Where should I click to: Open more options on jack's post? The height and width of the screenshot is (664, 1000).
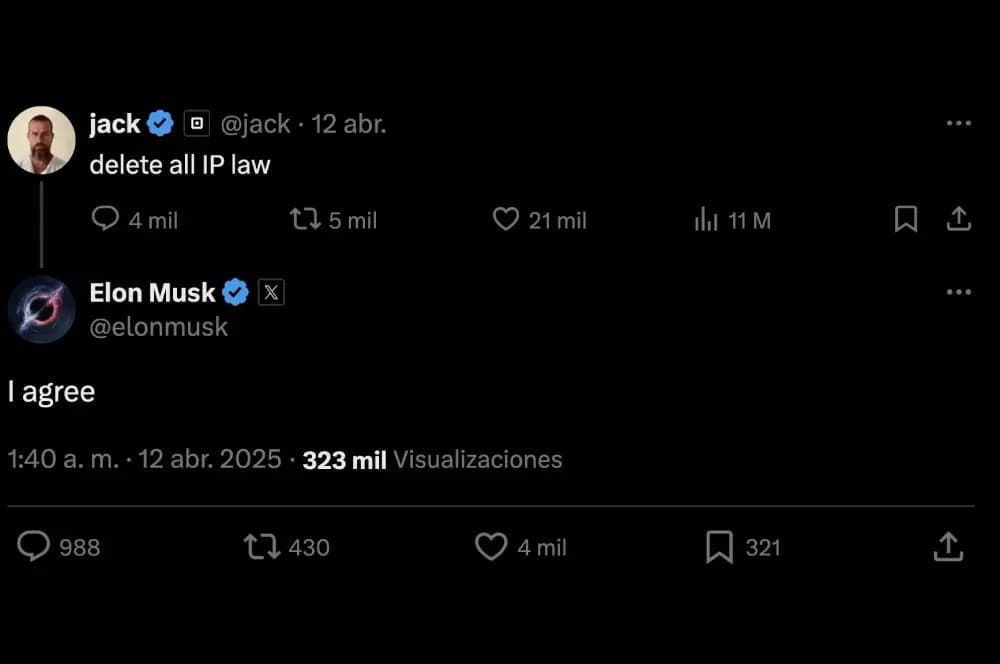(958, 123)
